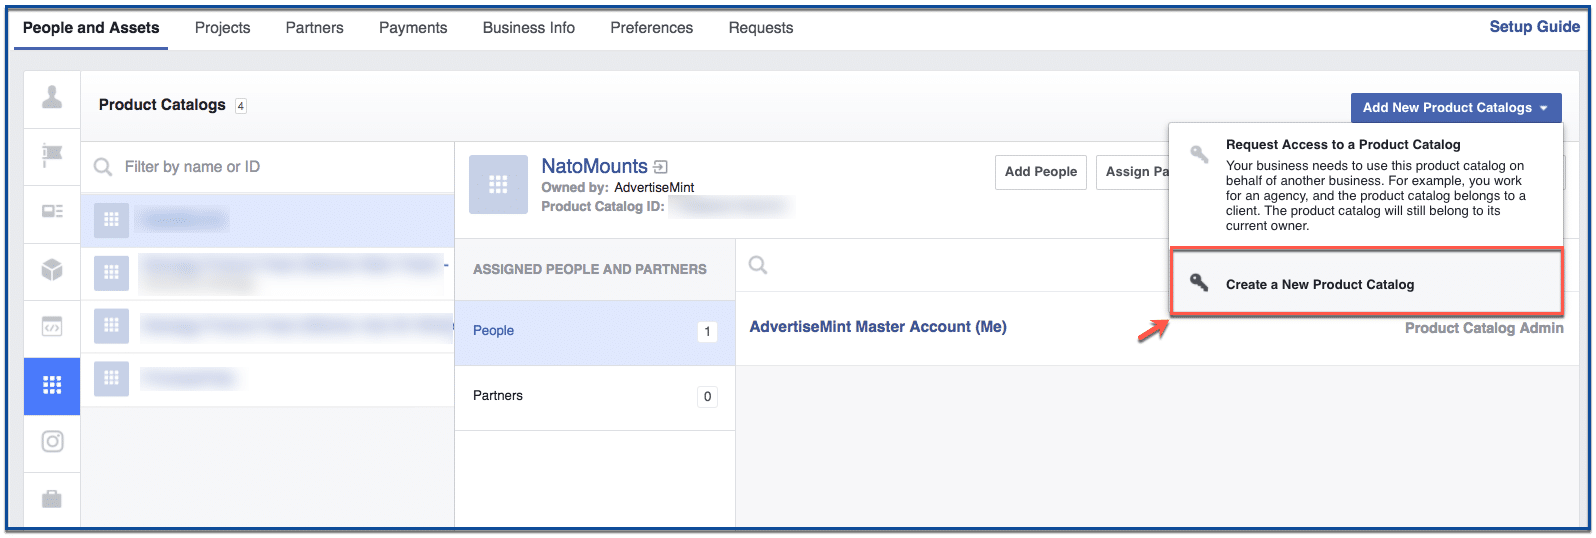Click the key icon for Request Access
The image size is (1596, 538).
pyautogui.click(x=1198, y=155)
